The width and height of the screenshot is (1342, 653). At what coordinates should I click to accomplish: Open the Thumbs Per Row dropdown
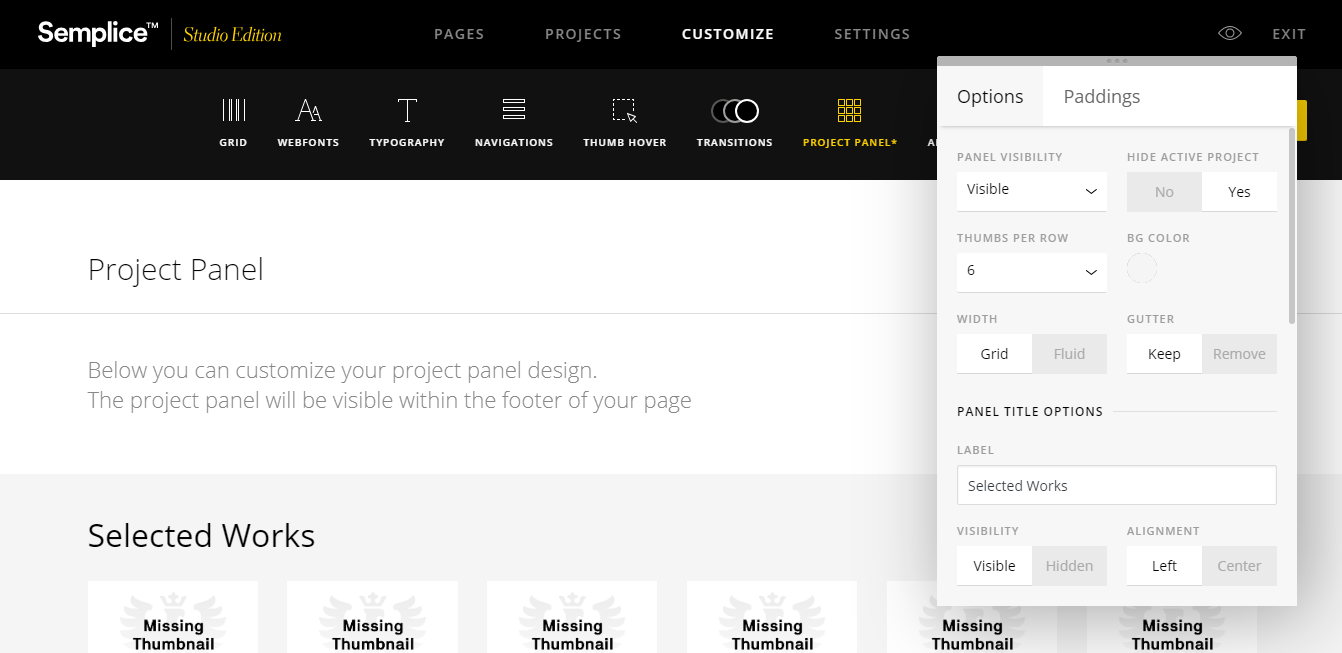(x=1031, y=272)
